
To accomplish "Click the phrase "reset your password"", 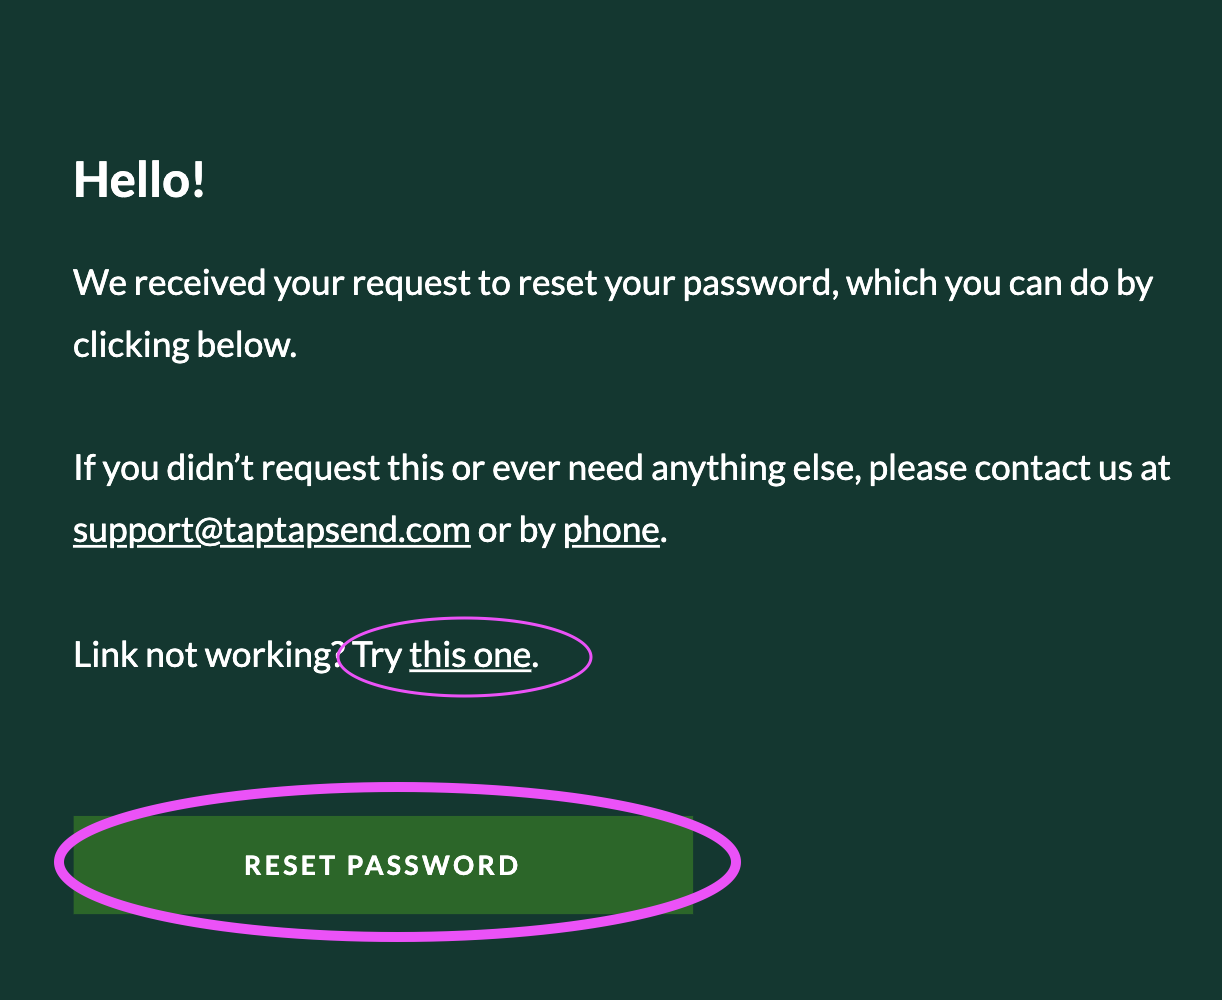I will [675, 284].
